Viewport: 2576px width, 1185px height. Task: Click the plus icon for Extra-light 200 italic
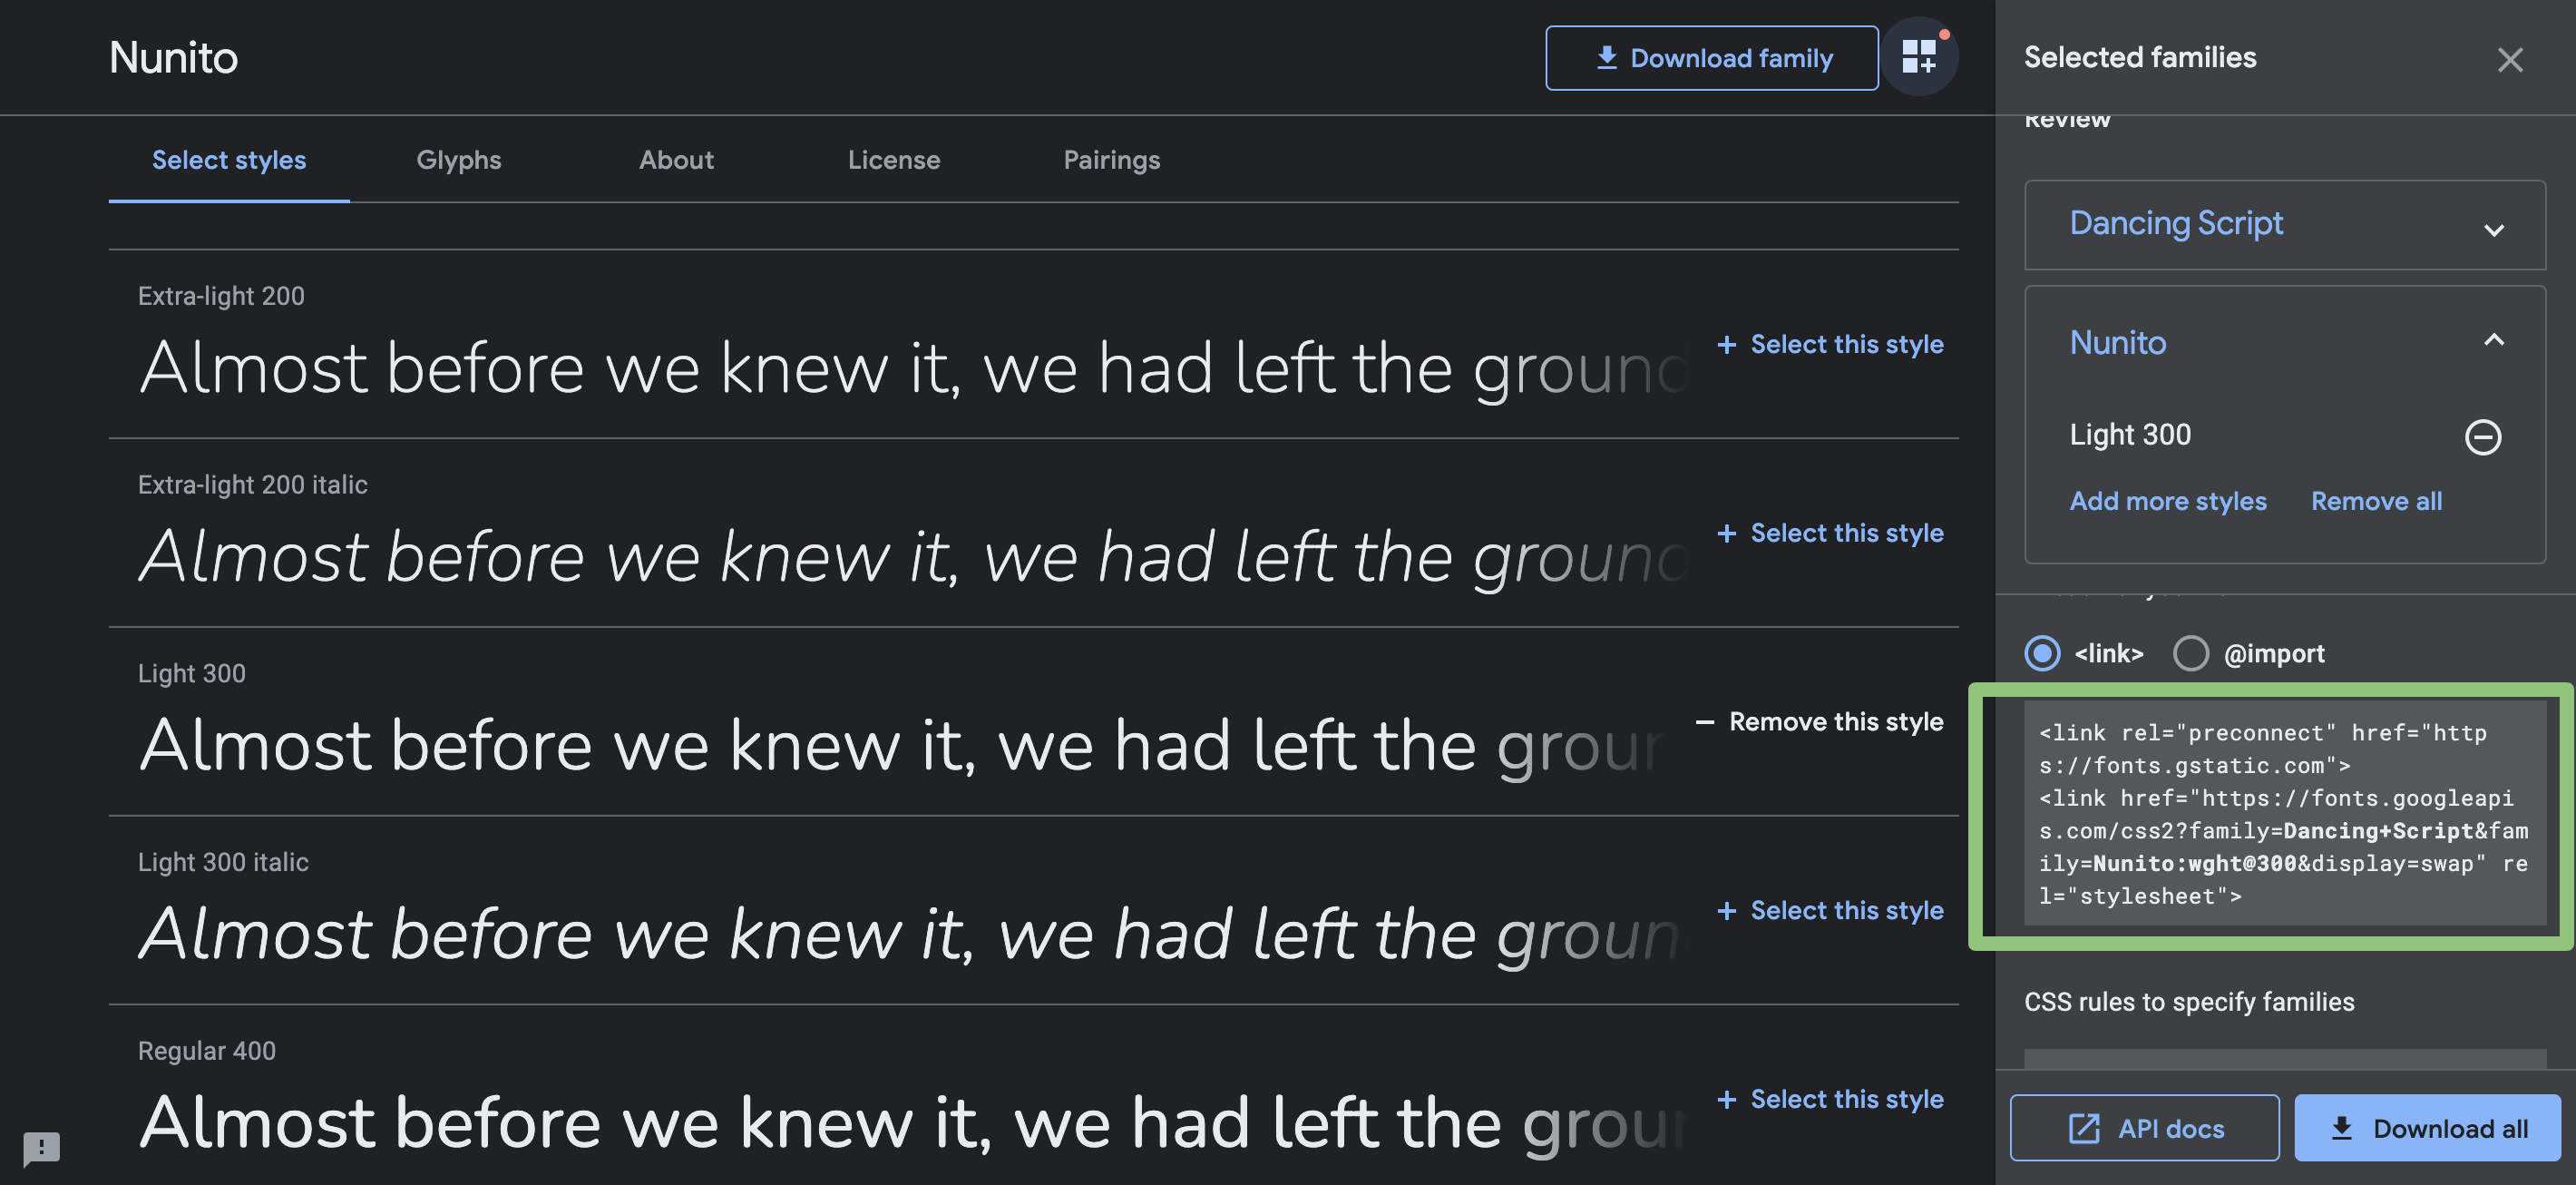1726,534
